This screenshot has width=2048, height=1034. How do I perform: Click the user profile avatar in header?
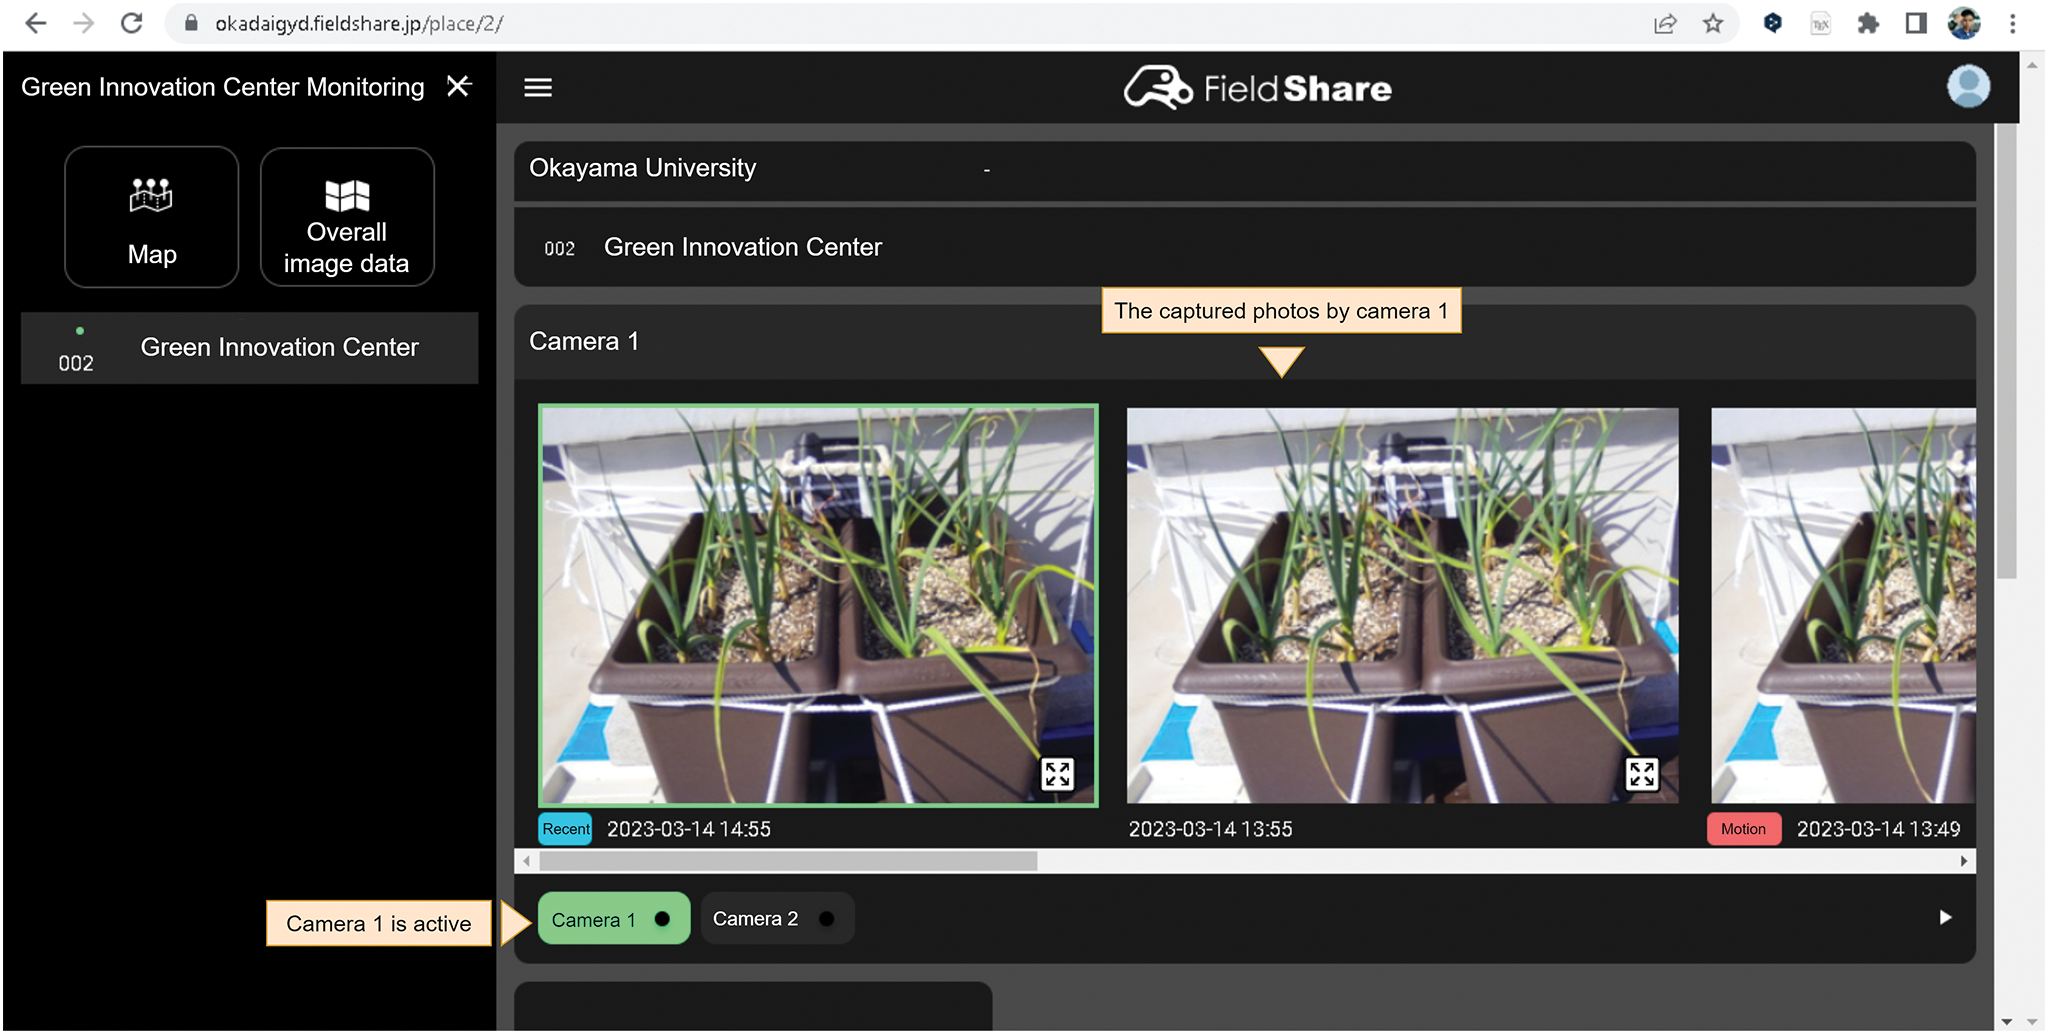(1967, 87)
